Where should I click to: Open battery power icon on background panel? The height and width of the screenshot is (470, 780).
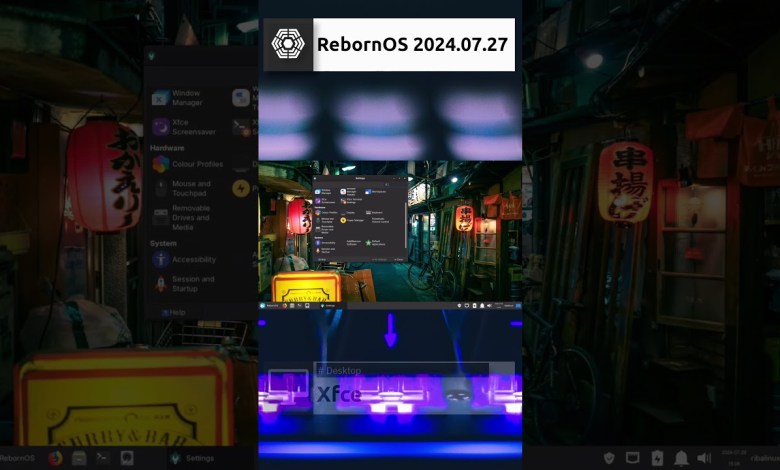pos(657,458)
